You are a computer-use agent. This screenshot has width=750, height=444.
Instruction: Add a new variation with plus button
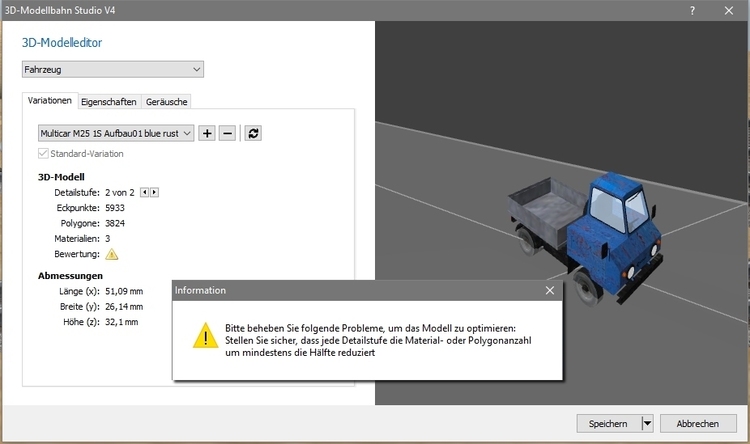(x=207, y=133)
